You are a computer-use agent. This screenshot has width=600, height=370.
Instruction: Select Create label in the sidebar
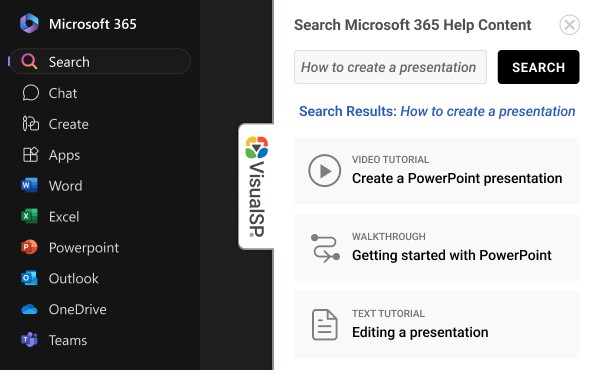tap(68, 124)
